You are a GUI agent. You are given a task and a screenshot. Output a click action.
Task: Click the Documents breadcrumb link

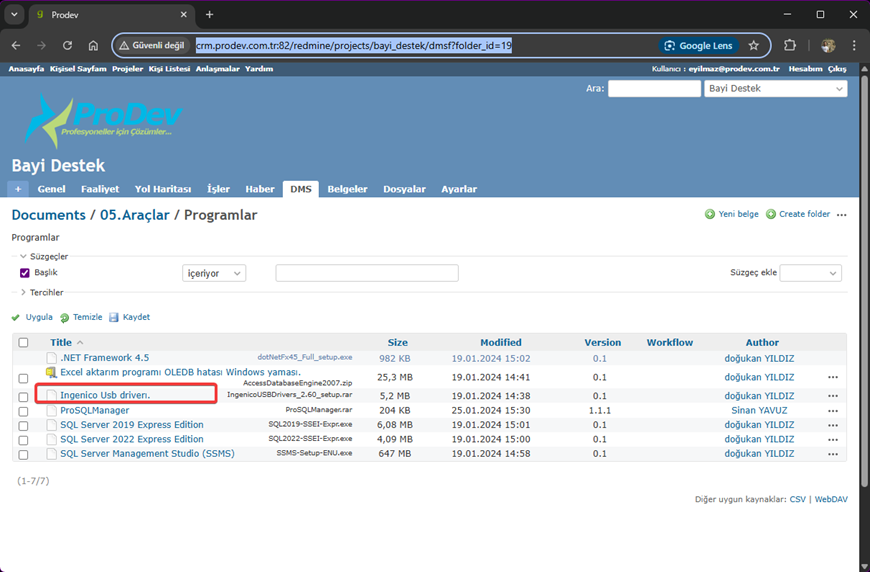click(49, 215)
